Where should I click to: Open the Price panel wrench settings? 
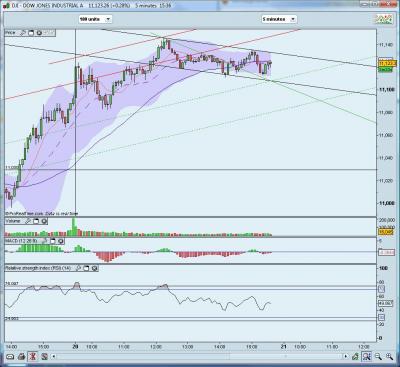[x=23, y=33]
